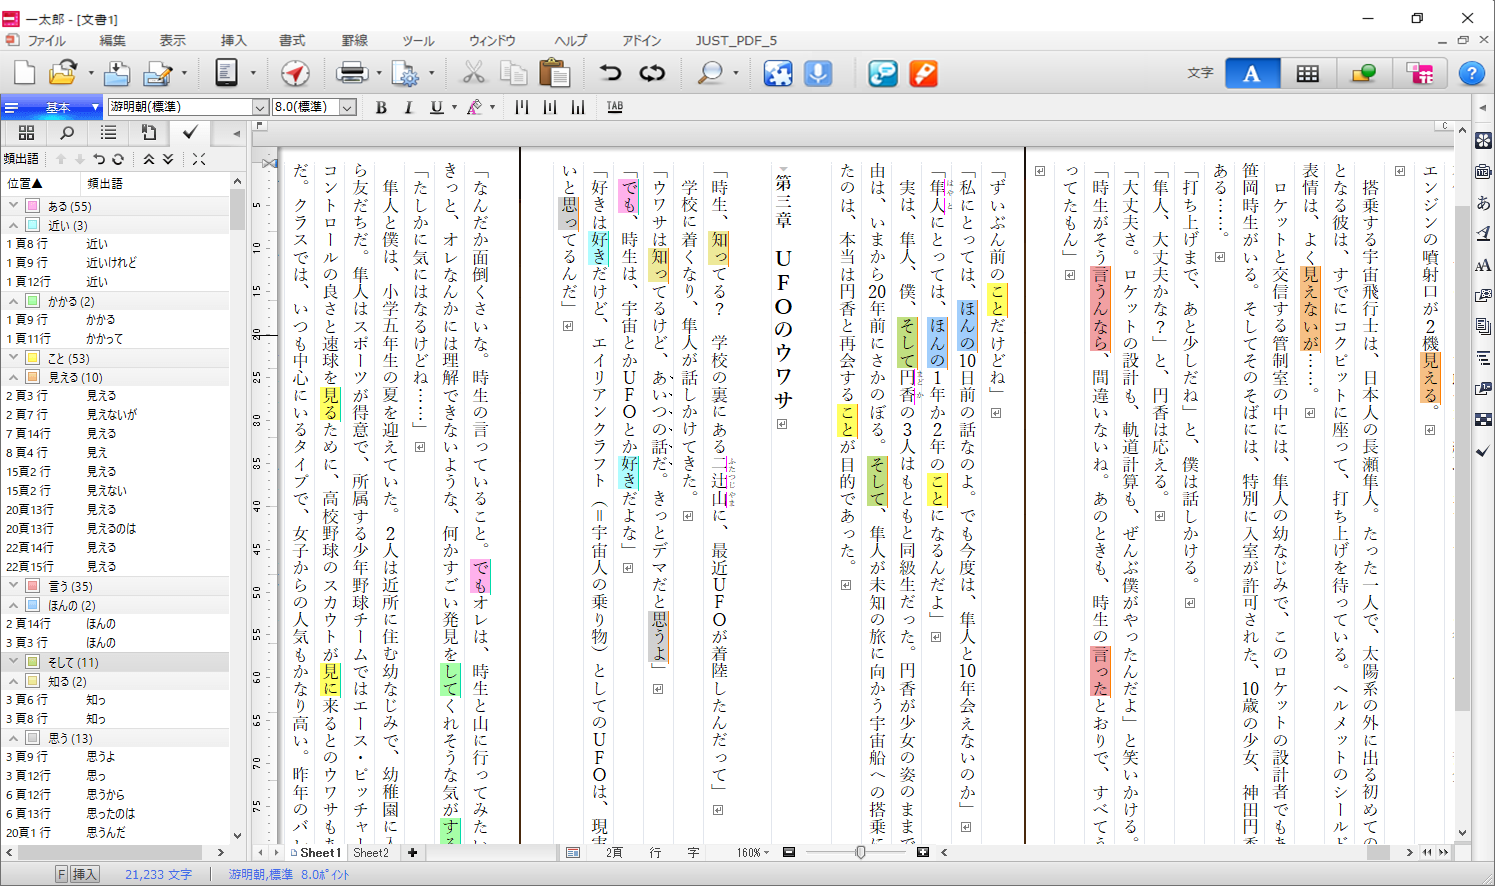
Task: Open the 書式 menu
Action: point(292,41)
